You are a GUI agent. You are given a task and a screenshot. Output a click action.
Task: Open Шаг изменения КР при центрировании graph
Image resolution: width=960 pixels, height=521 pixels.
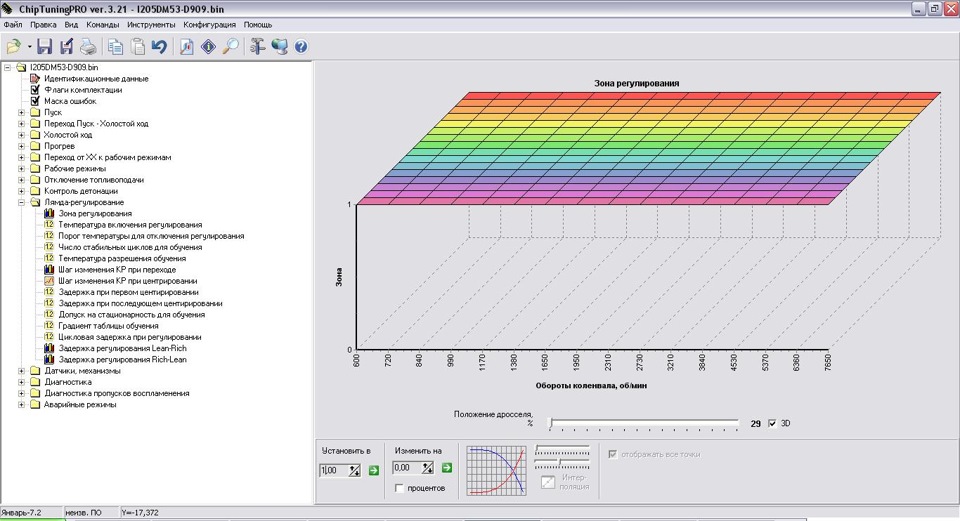click(x=127, y=281)
